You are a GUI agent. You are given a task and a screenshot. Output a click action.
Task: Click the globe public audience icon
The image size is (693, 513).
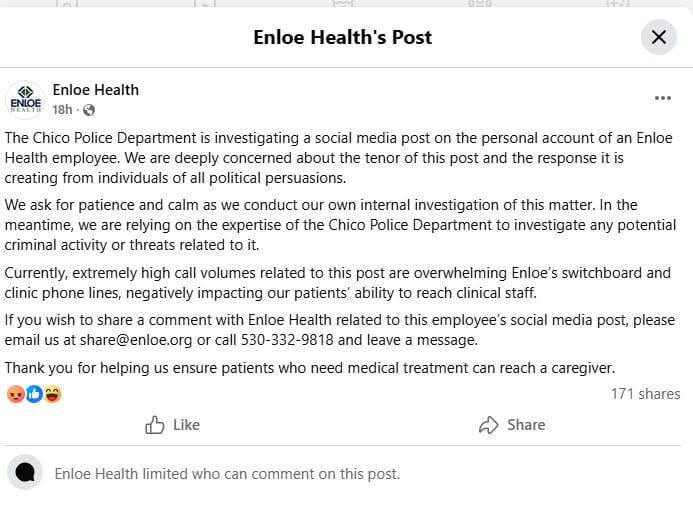89,109
